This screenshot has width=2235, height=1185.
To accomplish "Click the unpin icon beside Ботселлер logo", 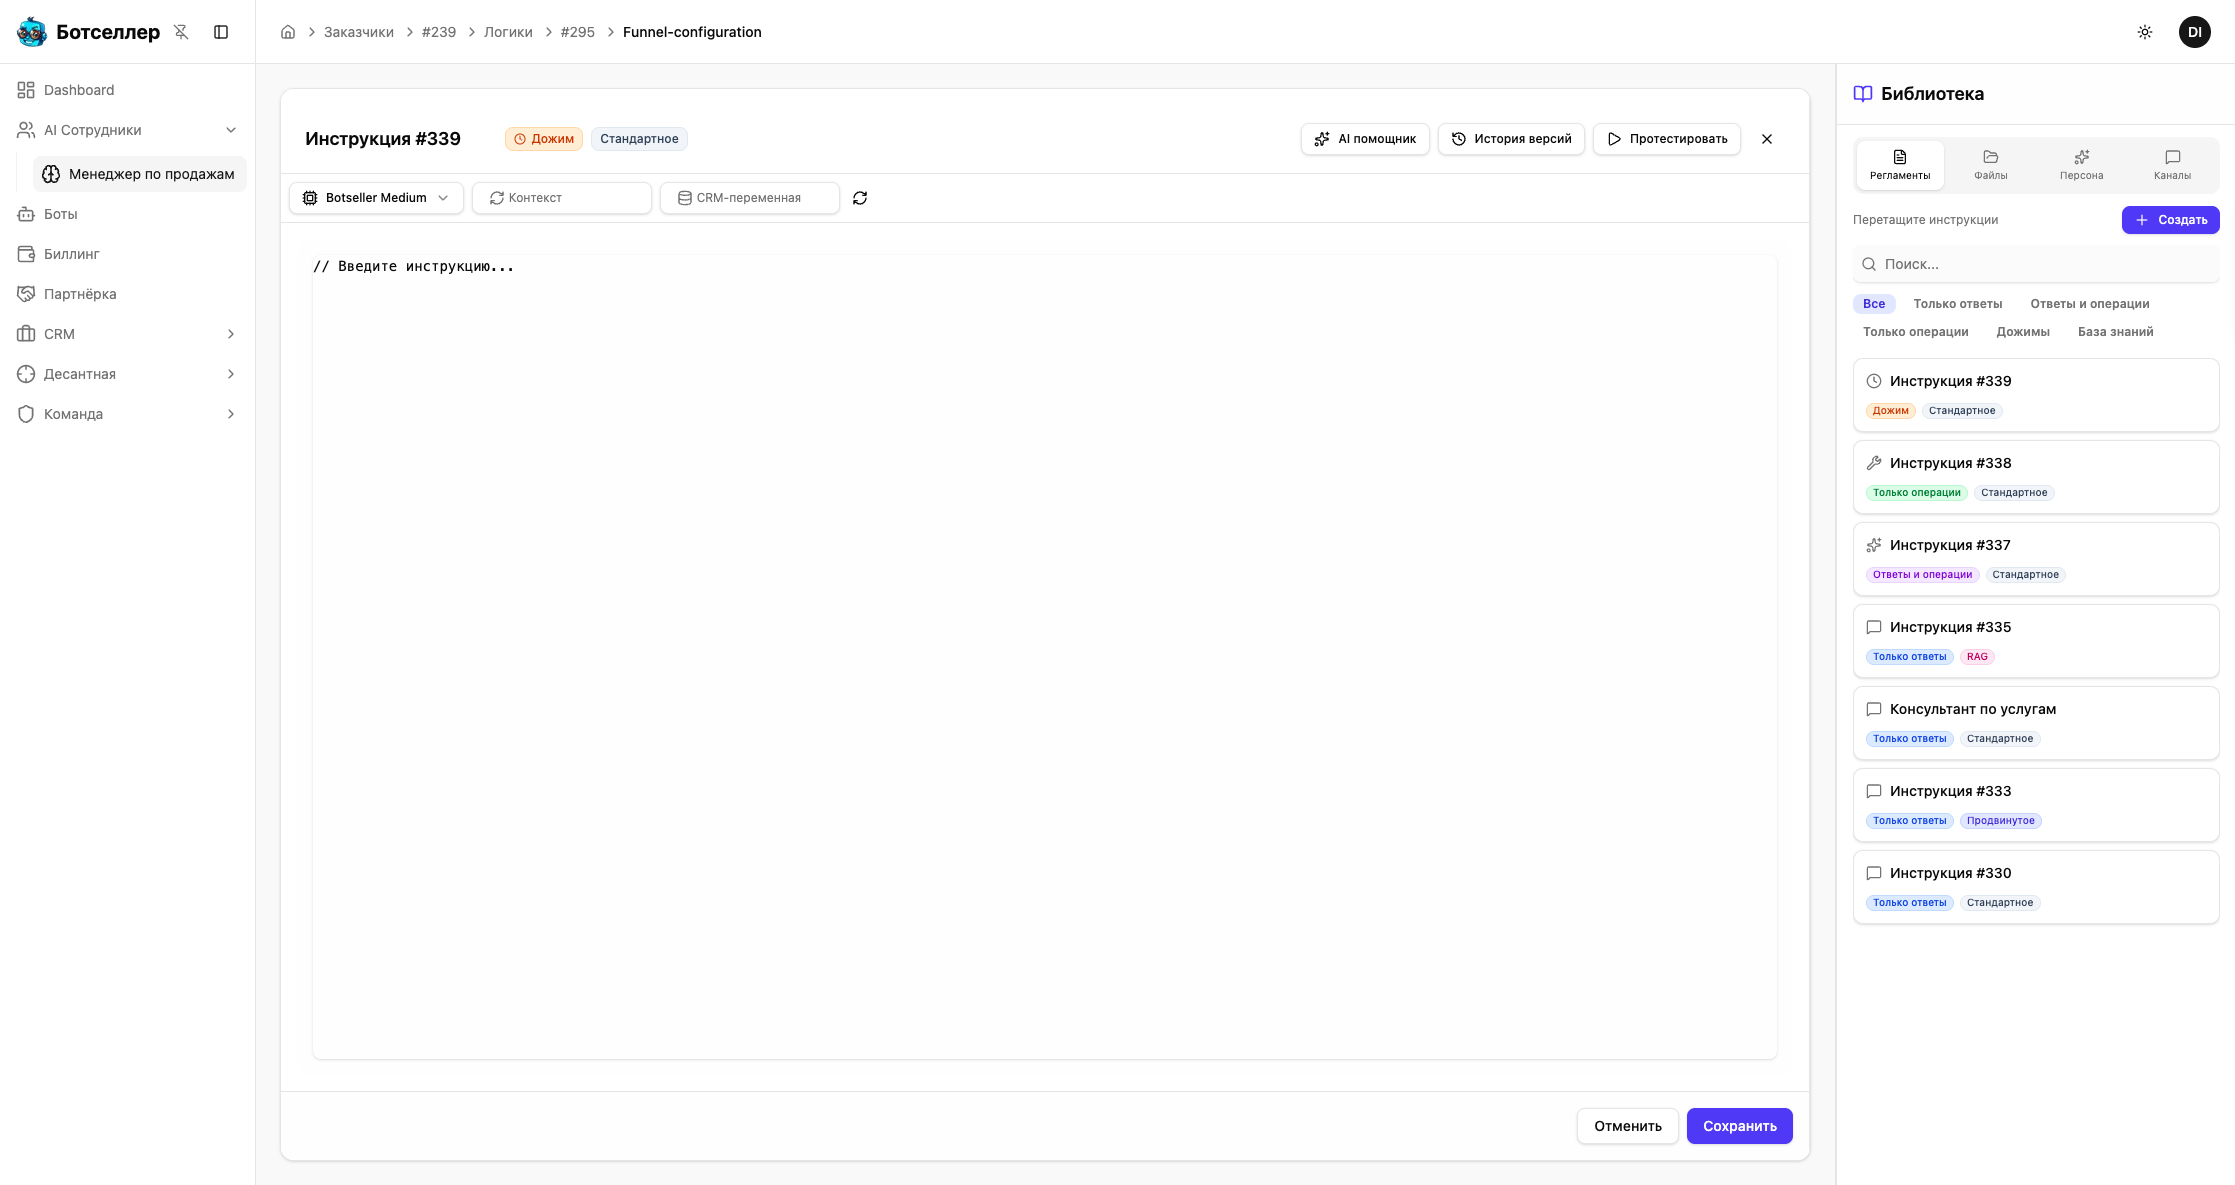I will [x=181, y=32].
